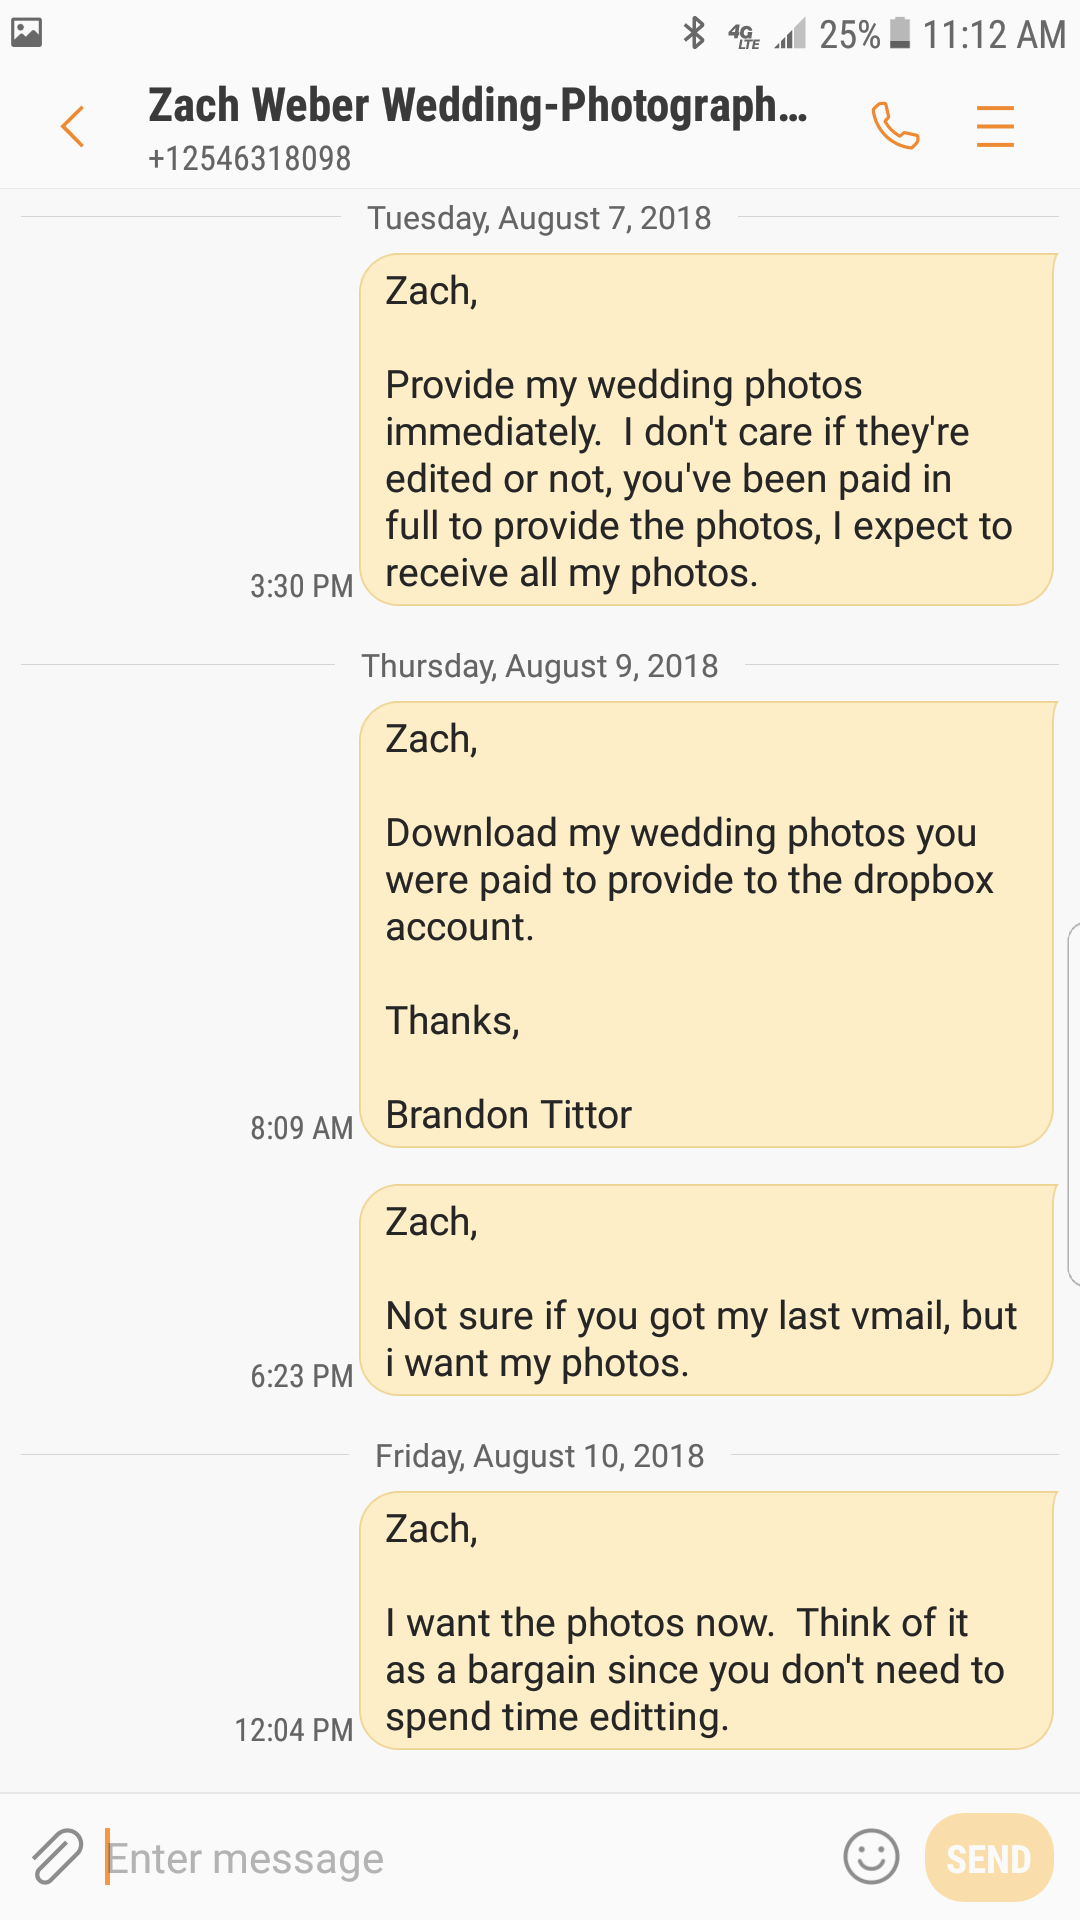Open the emoji smiley picker
1080x1920 pixels.
click(871, 1857)
